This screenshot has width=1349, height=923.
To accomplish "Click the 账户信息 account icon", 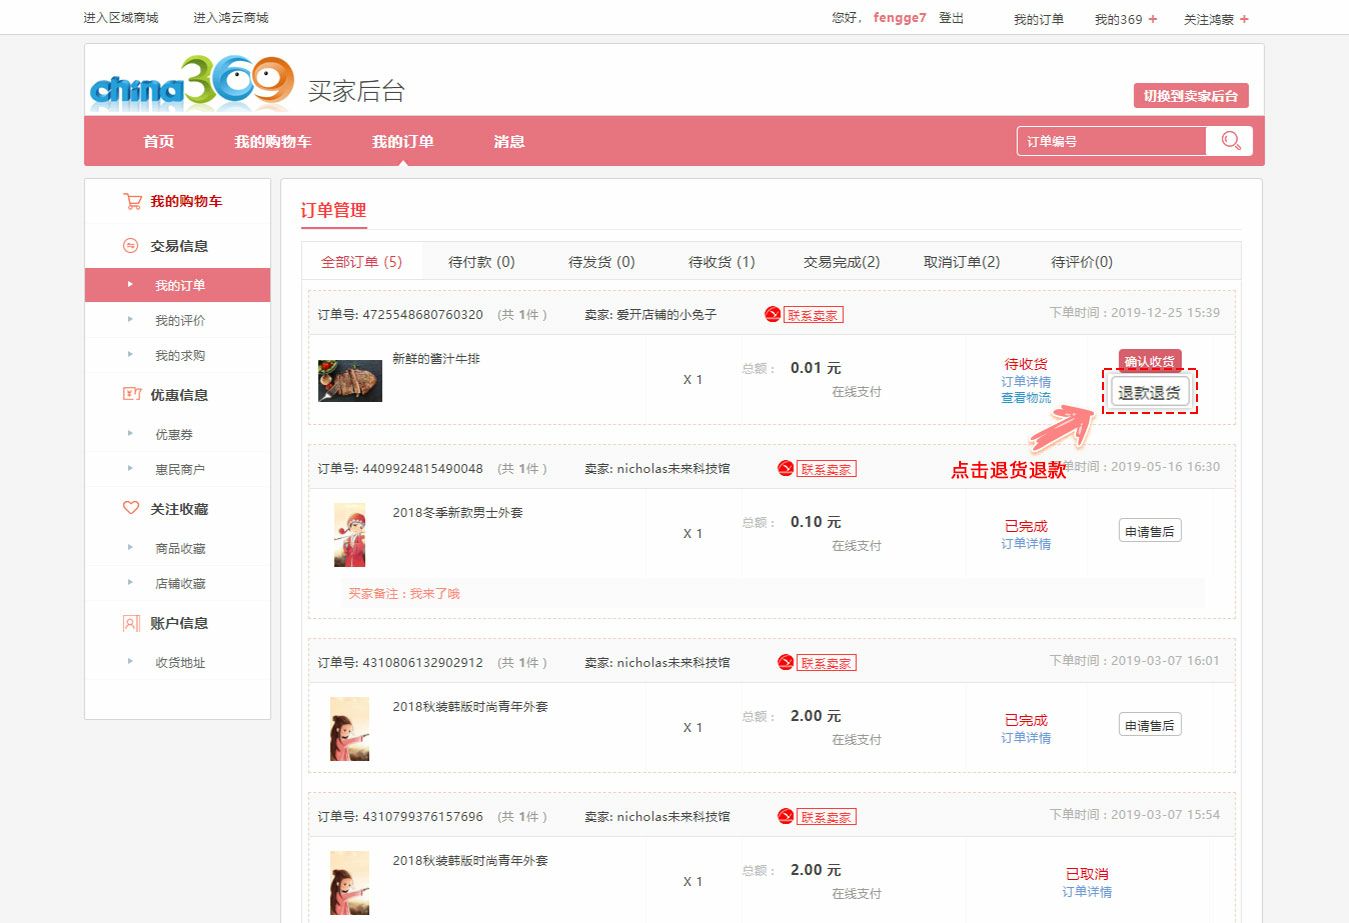I will (x=131, y=623).
